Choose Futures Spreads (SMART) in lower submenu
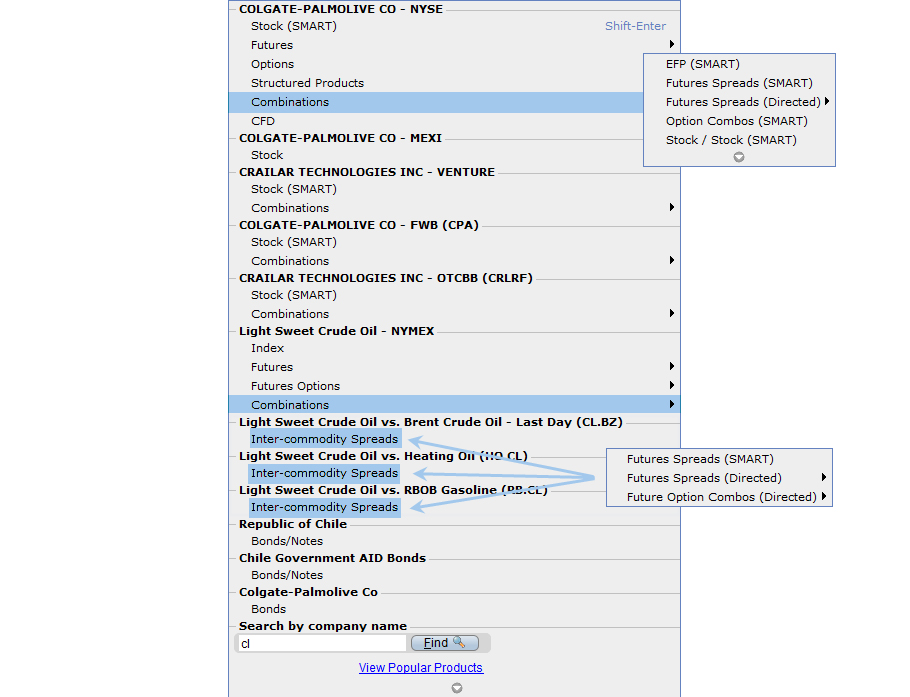The width and height of the screenshot is (910, 697). [700, 459]
